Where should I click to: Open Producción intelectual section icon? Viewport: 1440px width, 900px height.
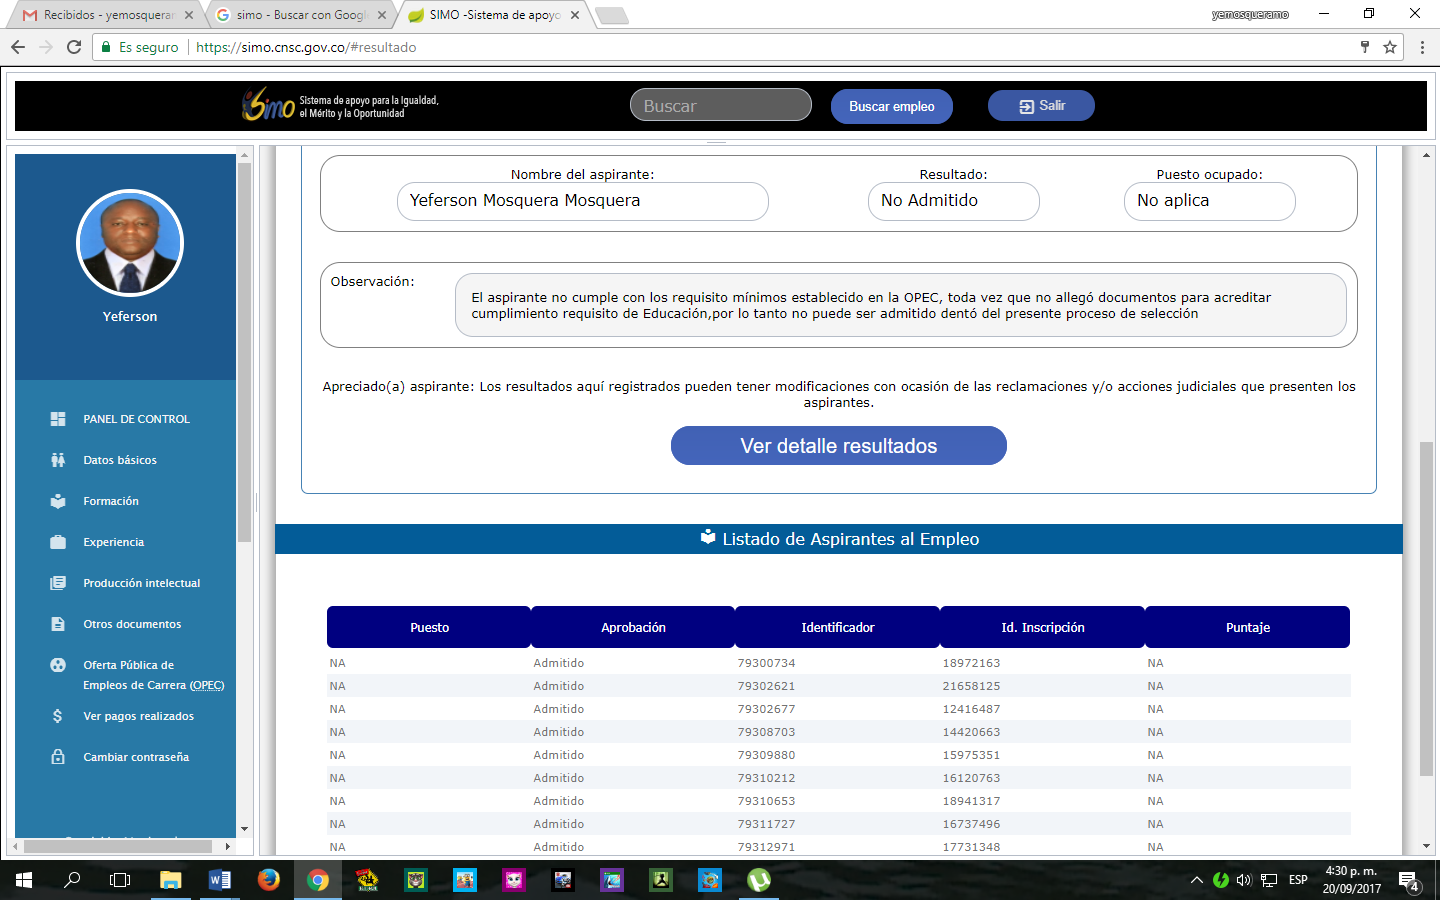click(58, 583)
